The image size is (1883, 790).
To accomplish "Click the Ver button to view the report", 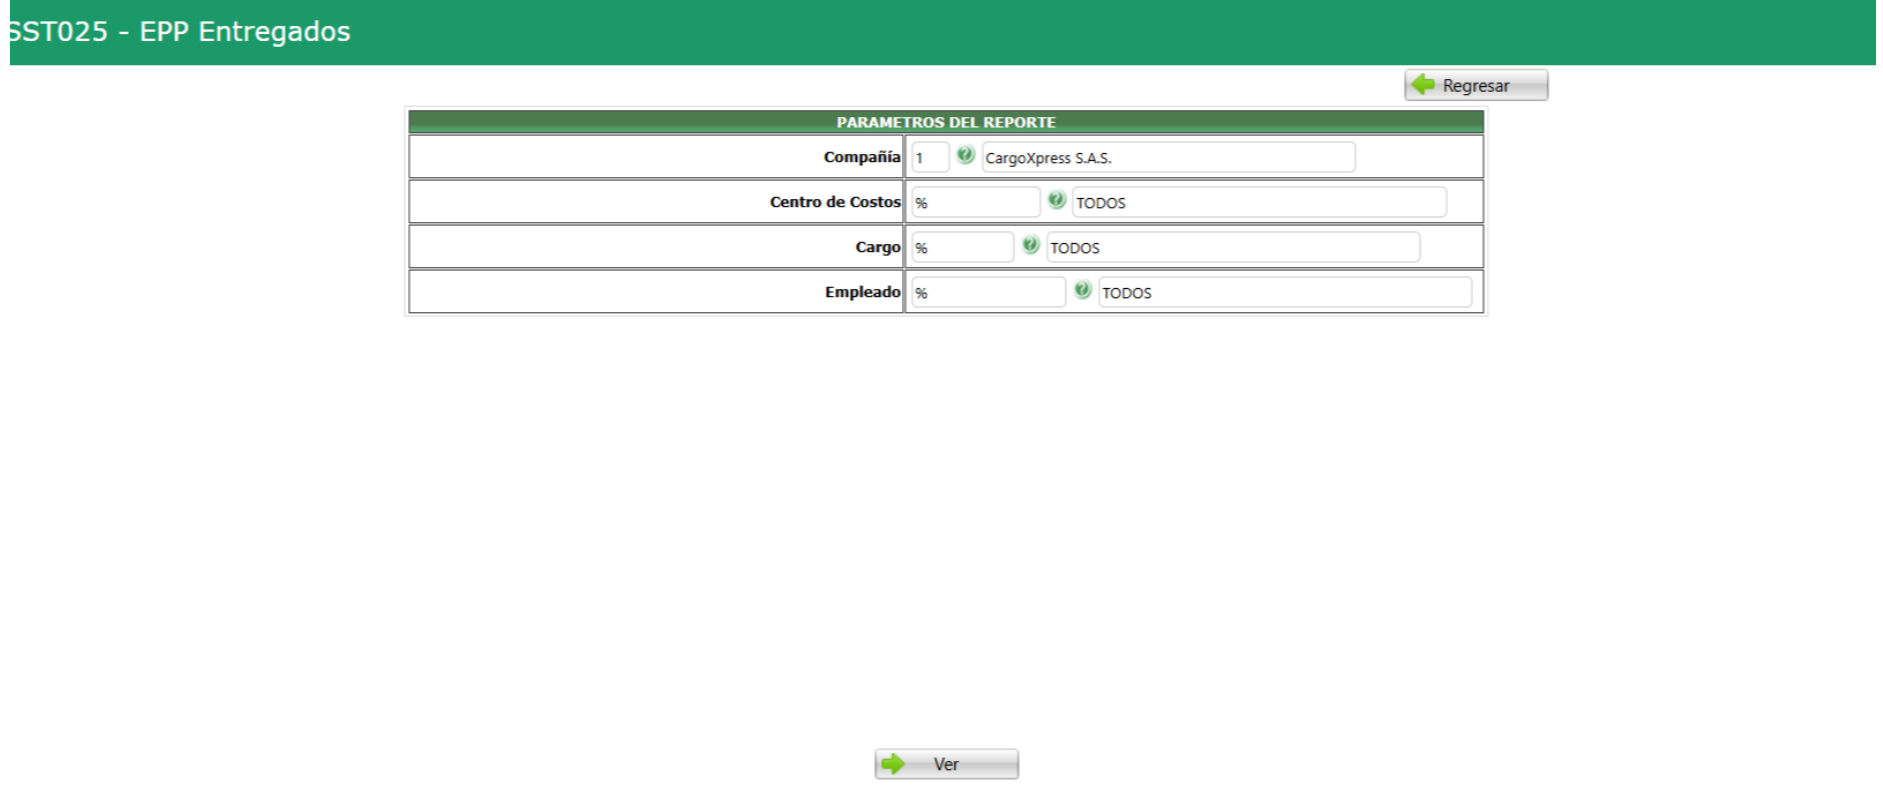I will [x=947, y=764].
